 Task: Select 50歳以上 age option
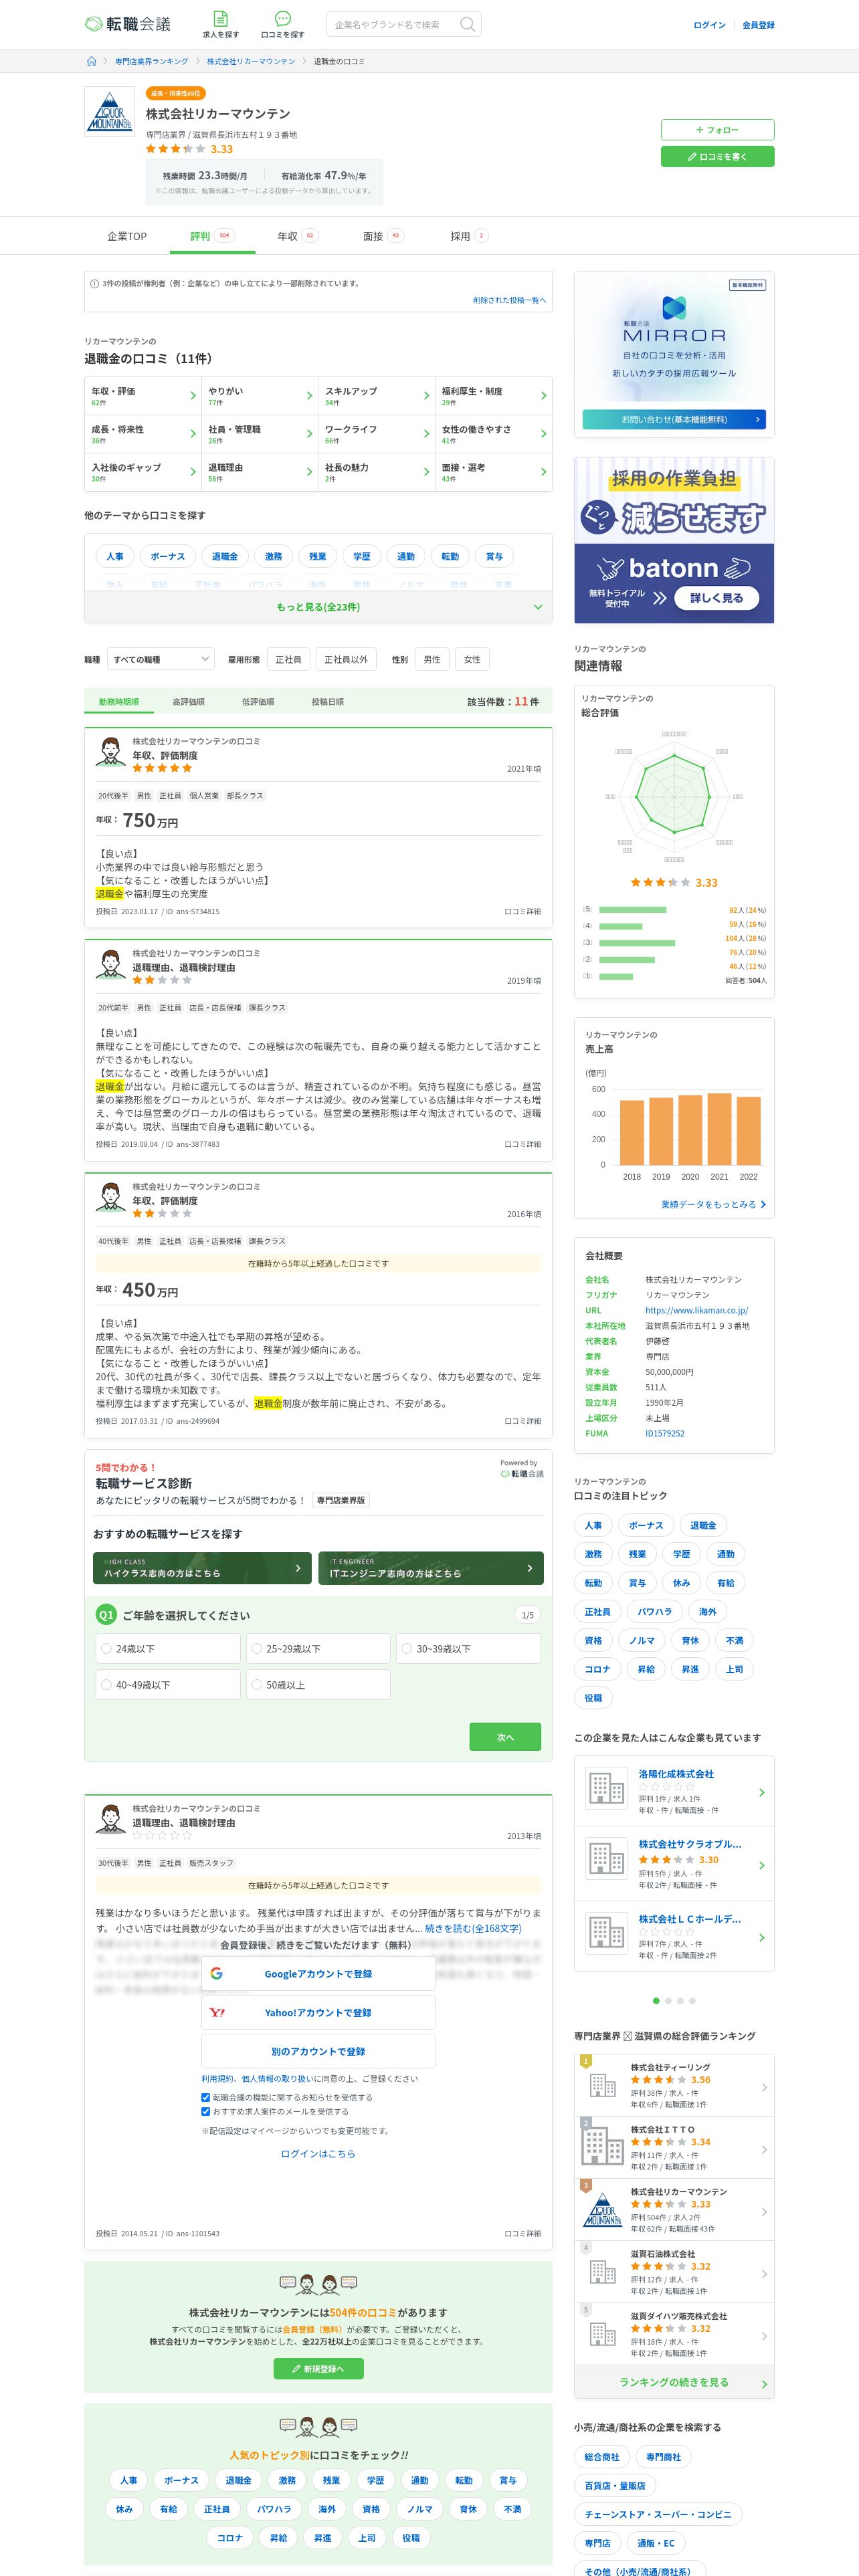(x=318, y=1685)
